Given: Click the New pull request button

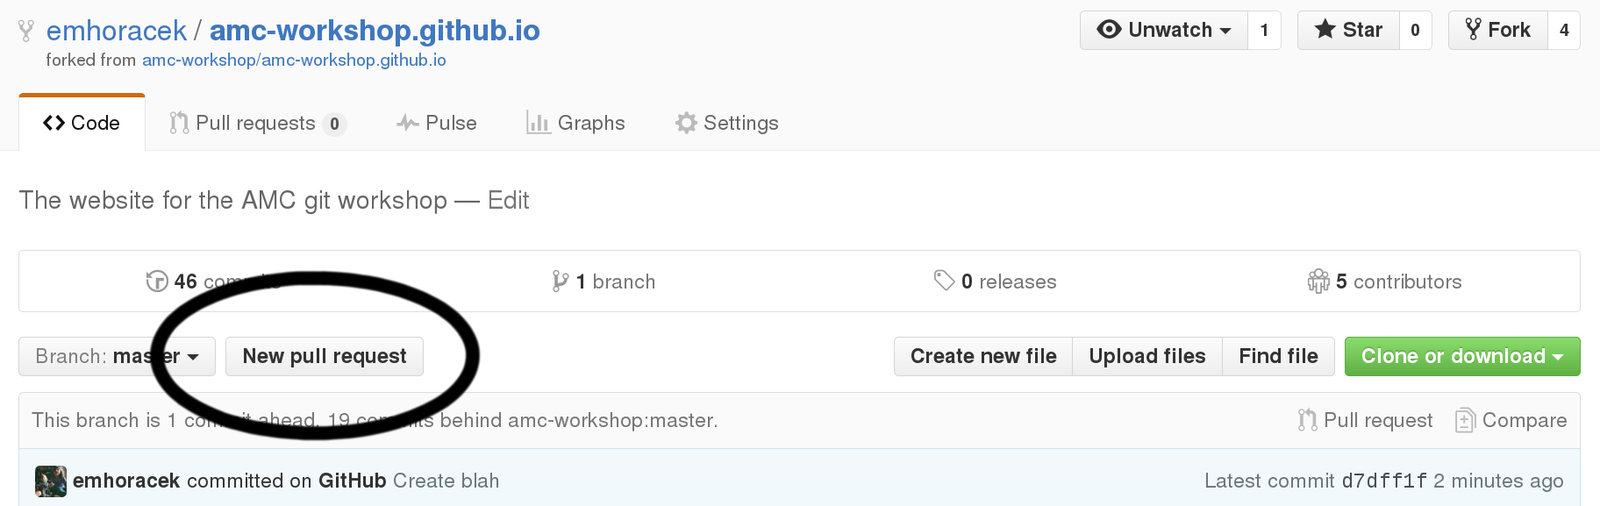Looking at the screenshot, I should (x=324, y=356).
